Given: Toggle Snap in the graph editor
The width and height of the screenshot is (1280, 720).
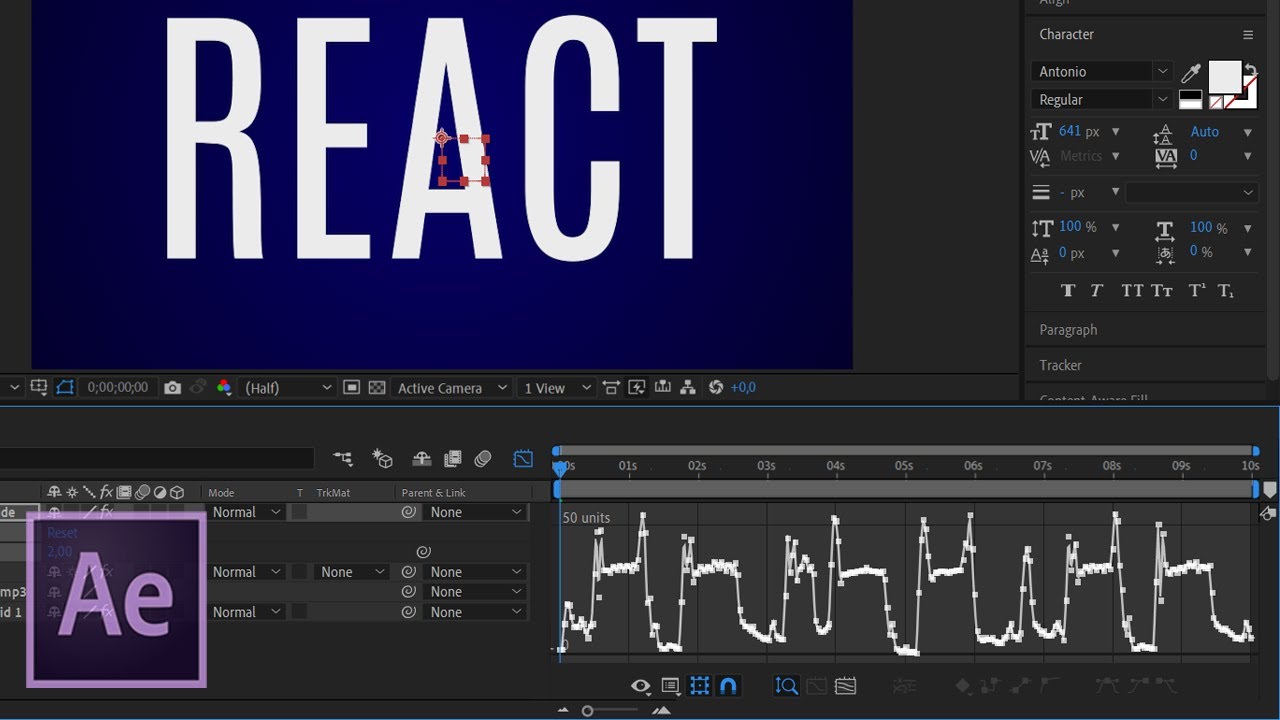Looking at the screenshot, I should [728, 686].
